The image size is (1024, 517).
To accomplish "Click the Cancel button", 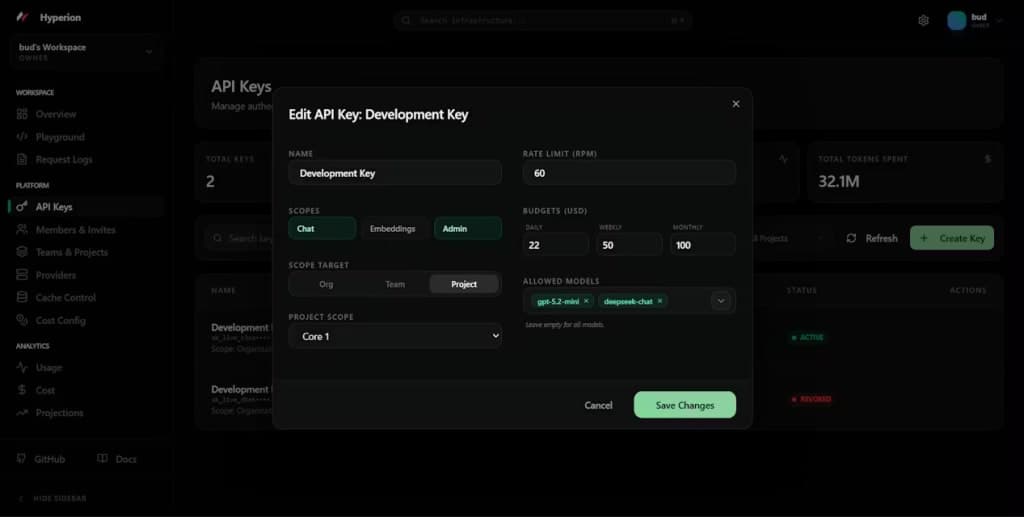I will click(x=598, y=405).
